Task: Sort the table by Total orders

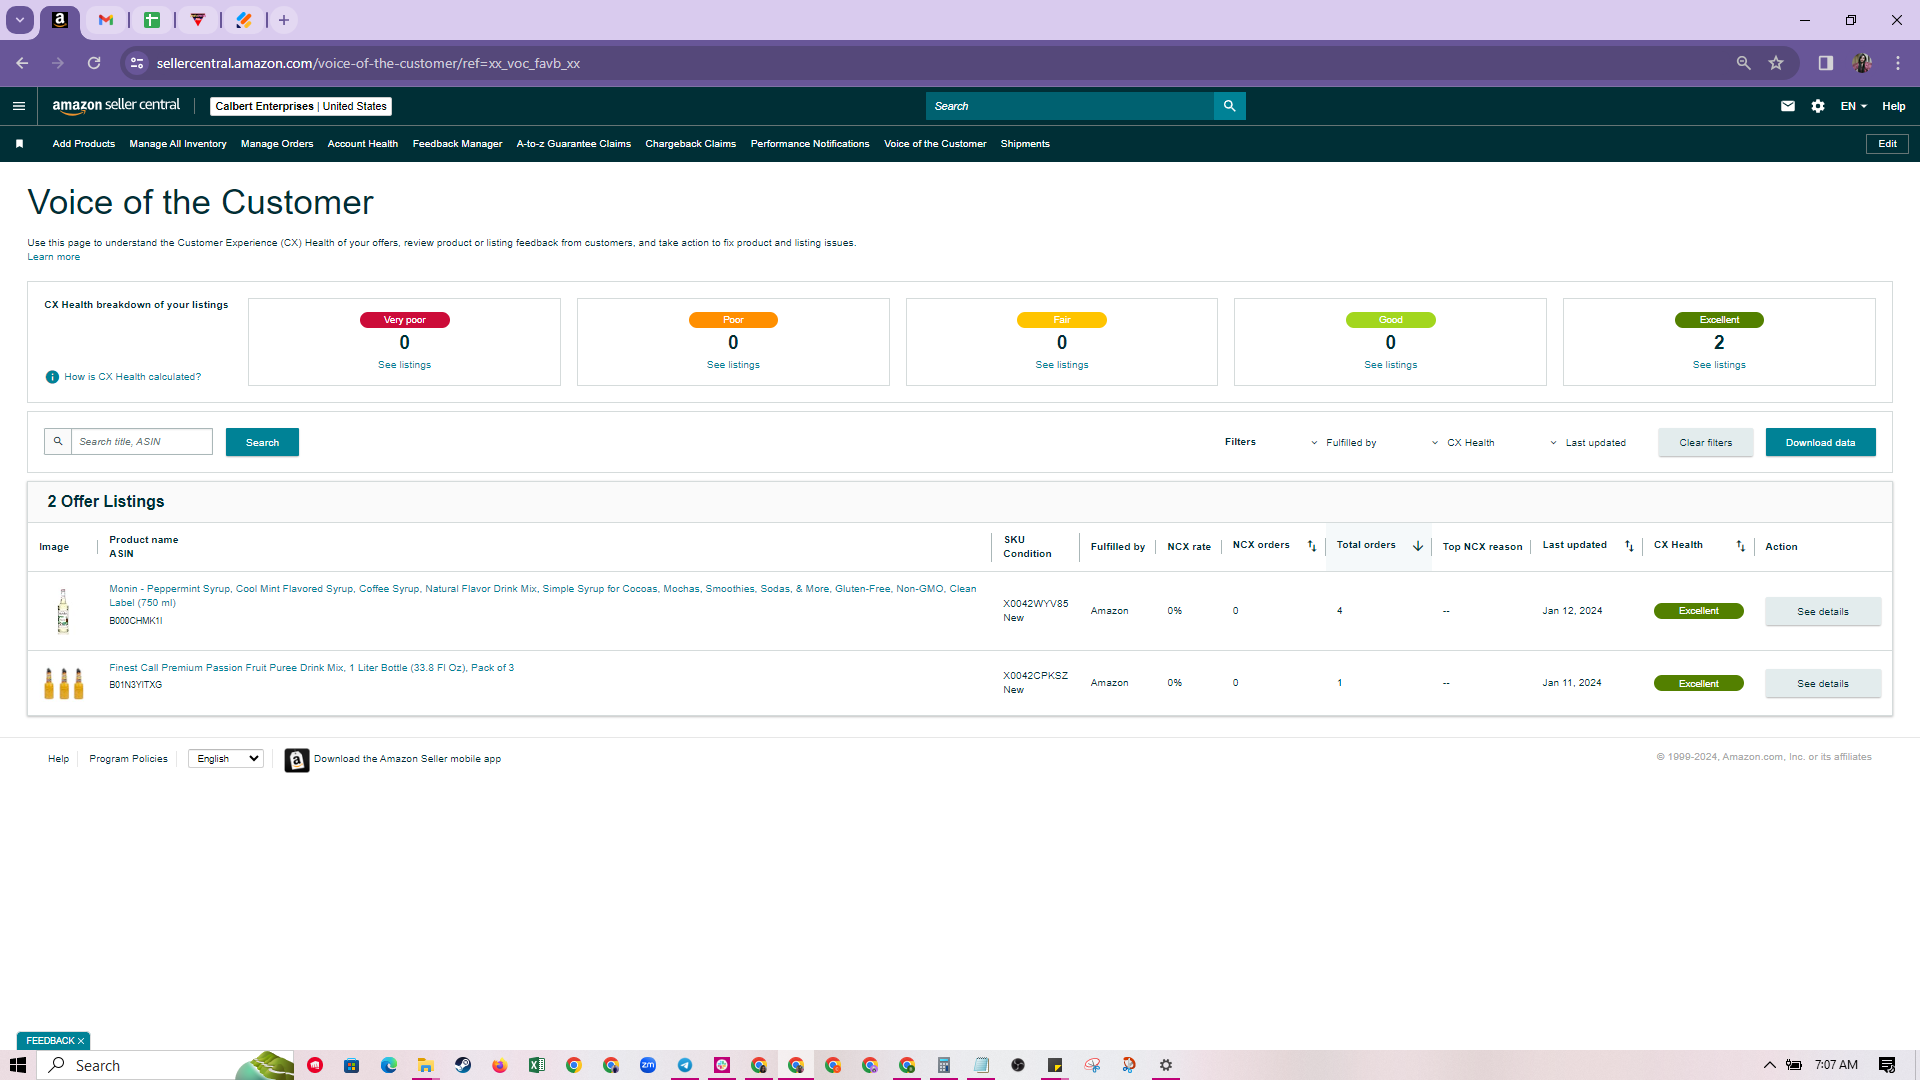Action: click(x=1418, y=546)
